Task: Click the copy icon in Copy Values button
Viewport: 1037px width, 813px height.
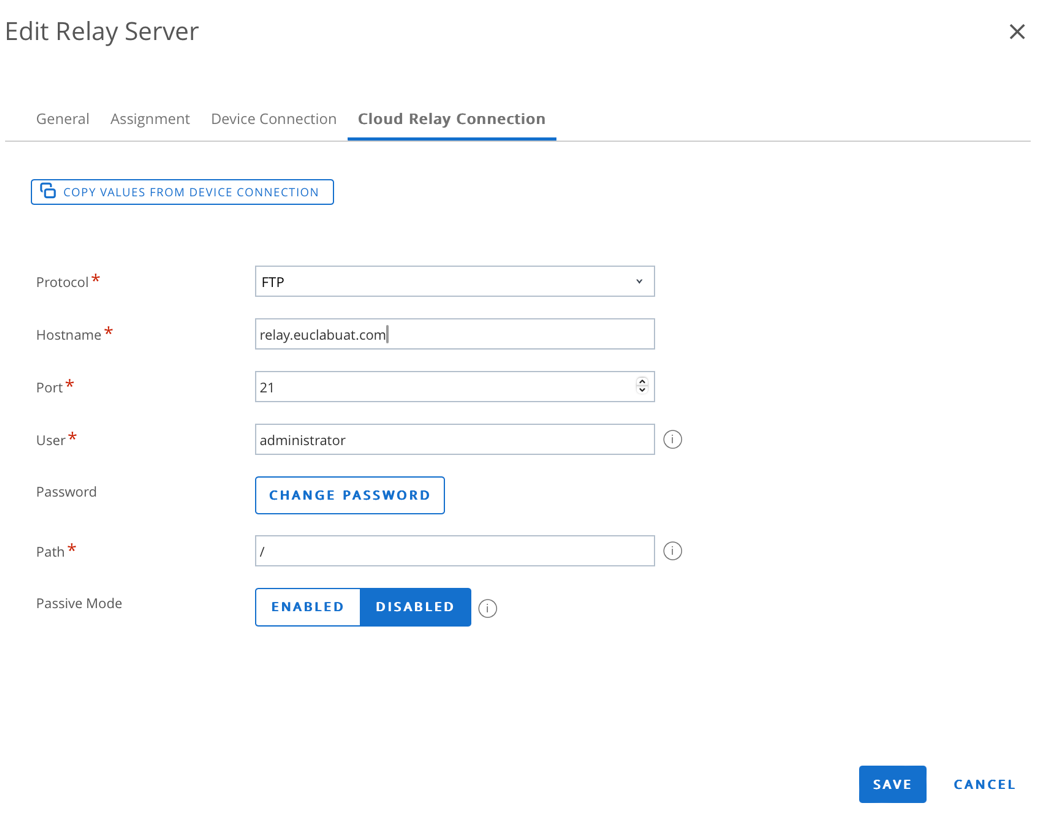Action: 48,191
